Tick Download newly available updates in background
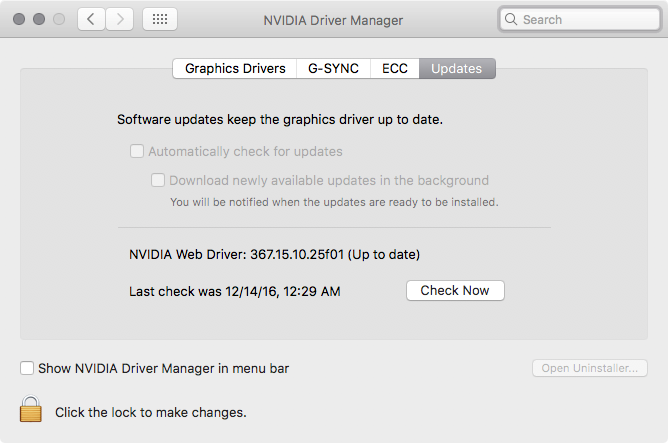The height and width of the screenshot is (443, 668). click(158, 181)
